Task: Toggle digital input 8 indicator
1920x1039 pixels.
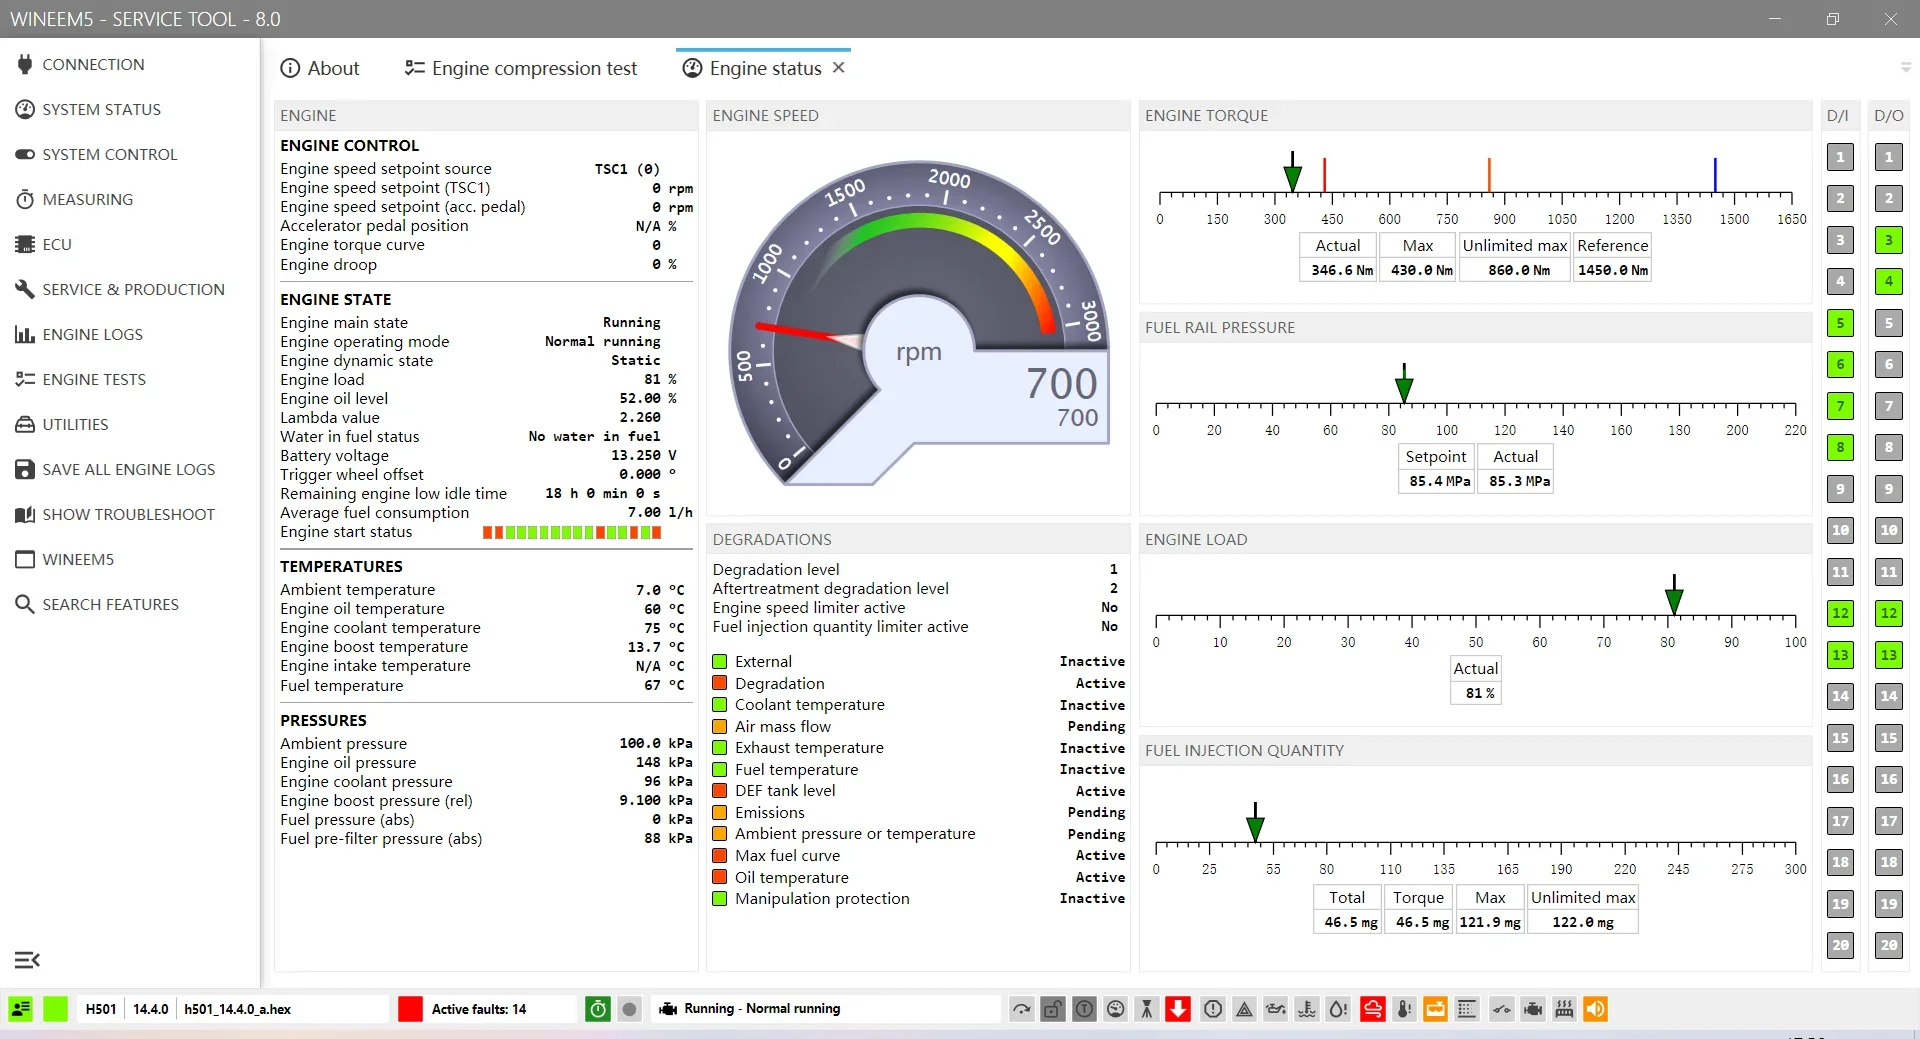Action: click(x=1840, y=447)
